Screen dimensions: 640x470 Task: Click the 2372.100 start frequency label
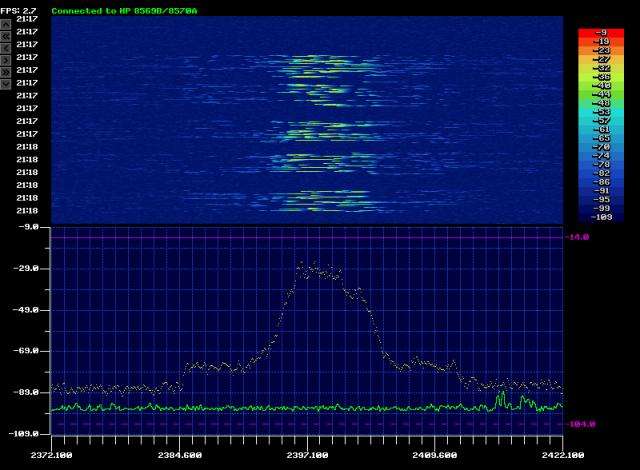click(x=51, y=455)
